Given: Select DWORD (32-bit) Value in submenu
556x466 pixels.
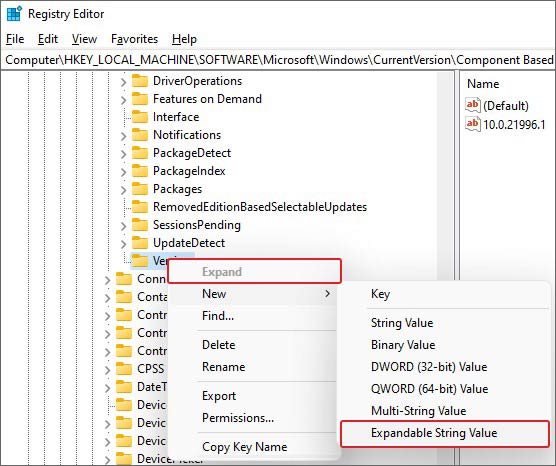Looking at the screenshot, I should point(445,367).
